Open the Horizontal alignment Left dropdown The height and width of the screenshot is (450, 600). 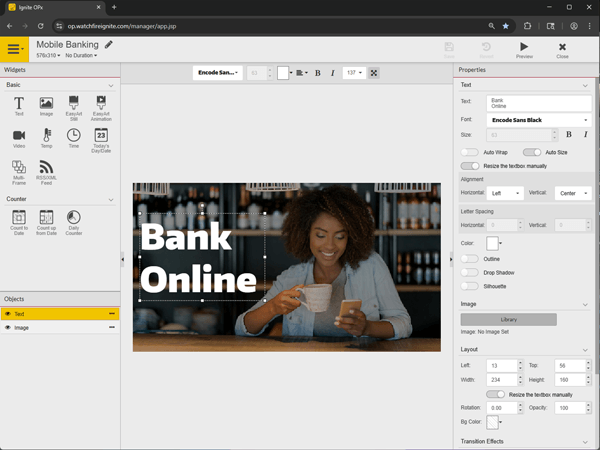pos(504,192)
